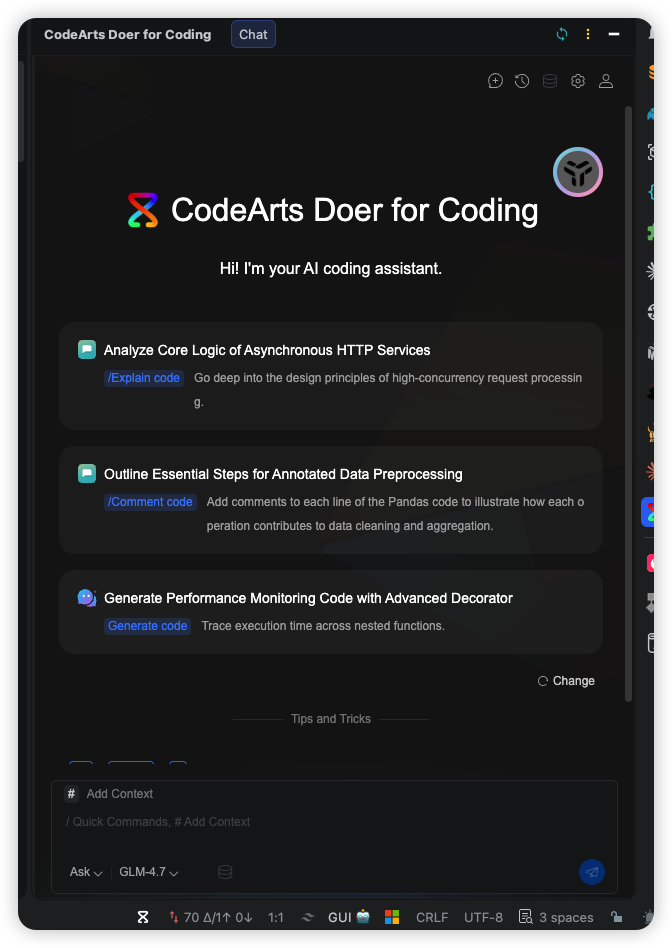Open the yellow three-dot options menu

588,34
